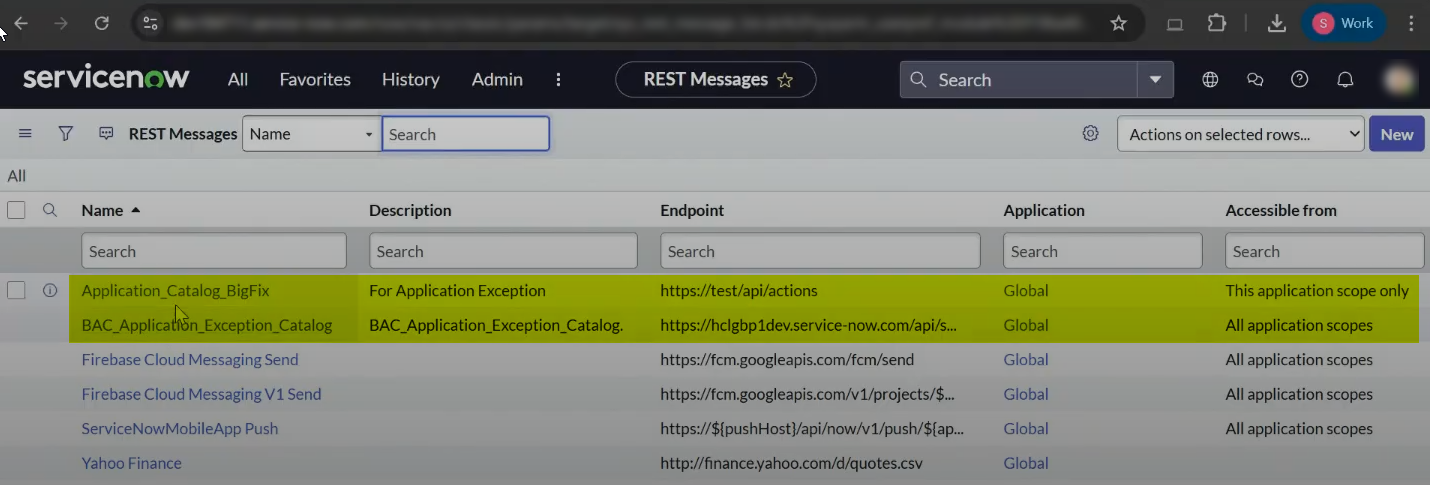Screen dimensions: 1430x485
Task: Toggle the select all rows checkbox
Action: [x=16, y=211]
